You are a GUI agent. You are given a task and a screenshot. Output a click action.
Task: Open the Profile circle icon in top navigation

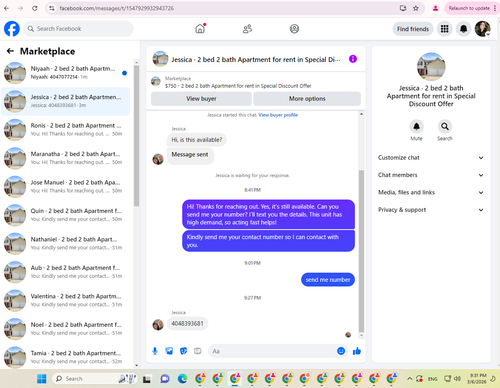click(294, 29)
